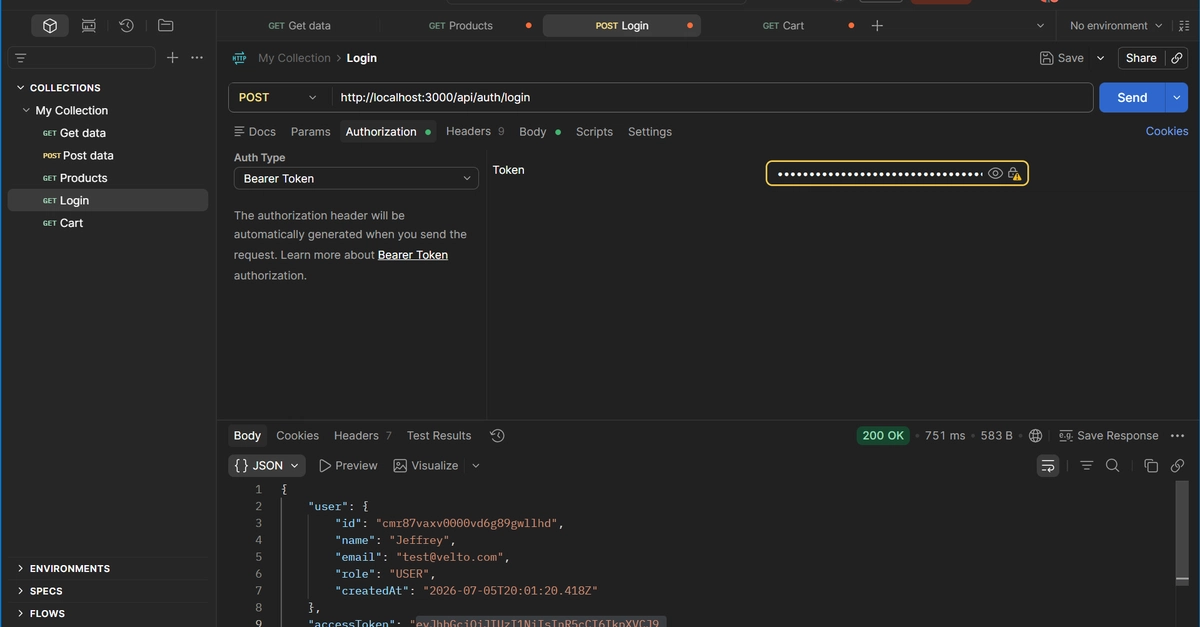
Task: Open the Save options dropdown arrow
Action: pyautogui.click(x=1101, y=58)
